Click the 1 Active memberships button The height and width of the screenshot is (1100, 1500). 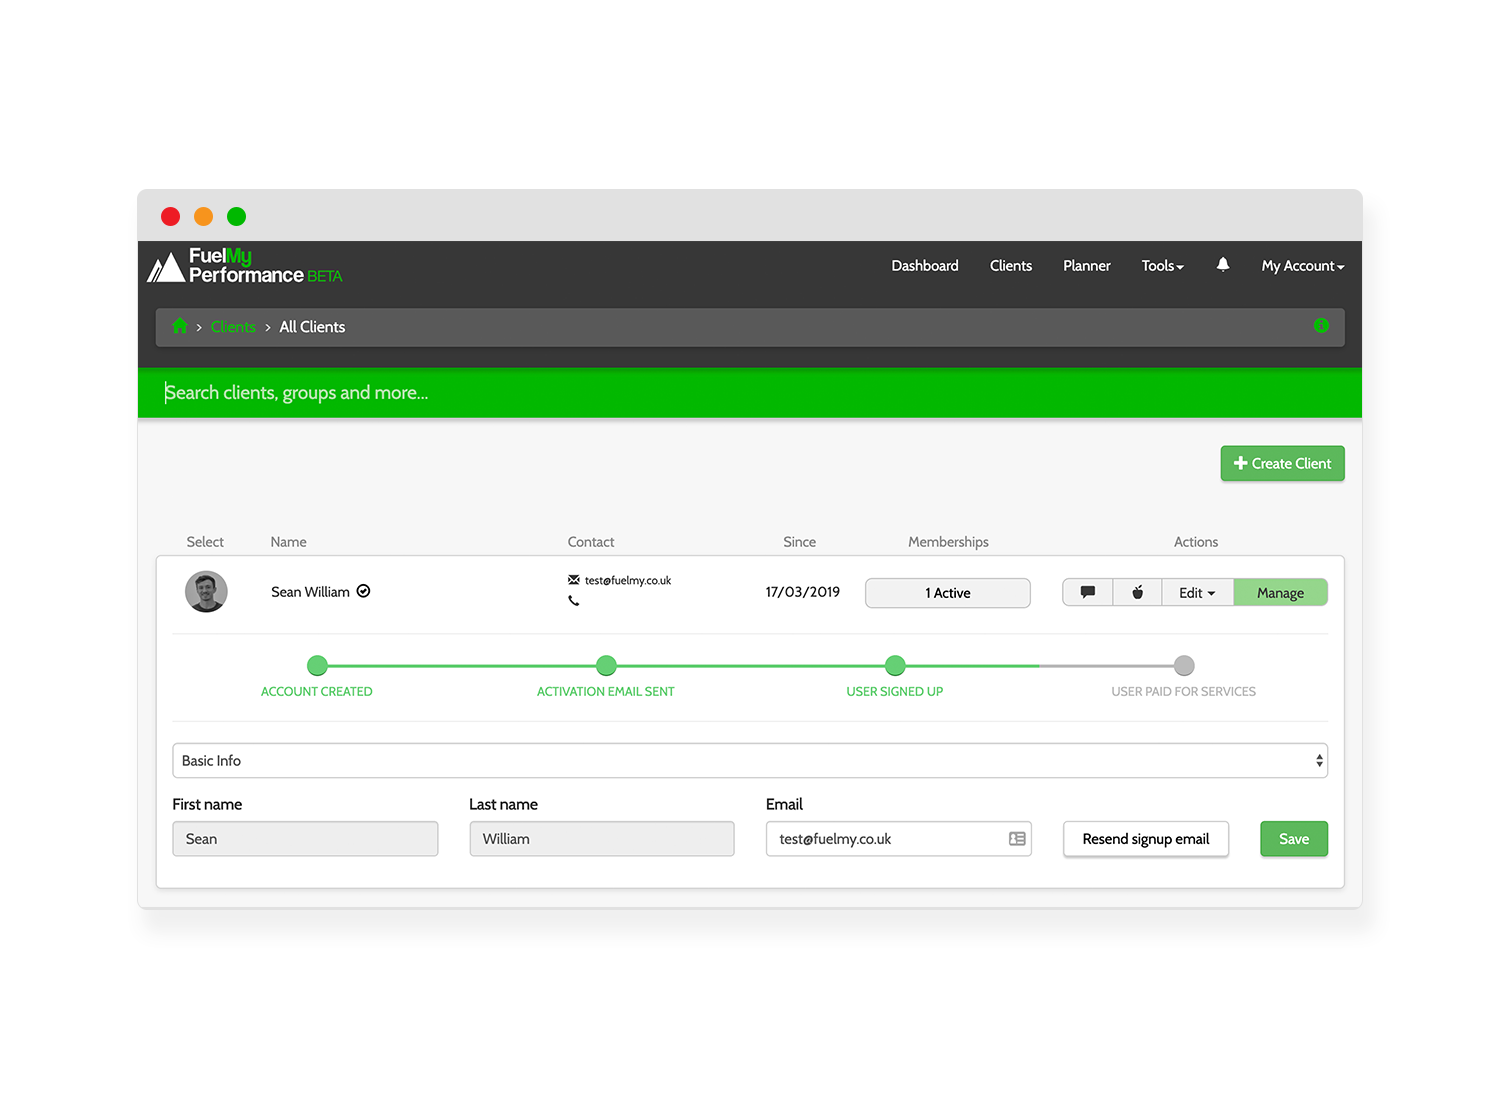(947, 593)
